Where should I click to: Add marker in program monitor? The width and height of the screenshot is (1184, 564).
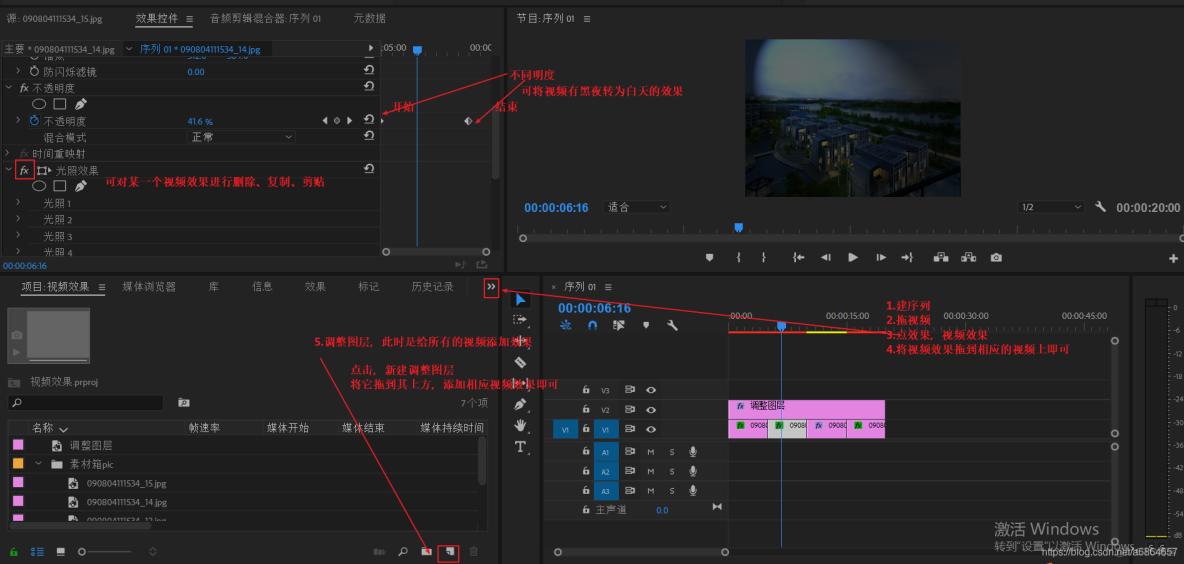[x=709, y=257]
